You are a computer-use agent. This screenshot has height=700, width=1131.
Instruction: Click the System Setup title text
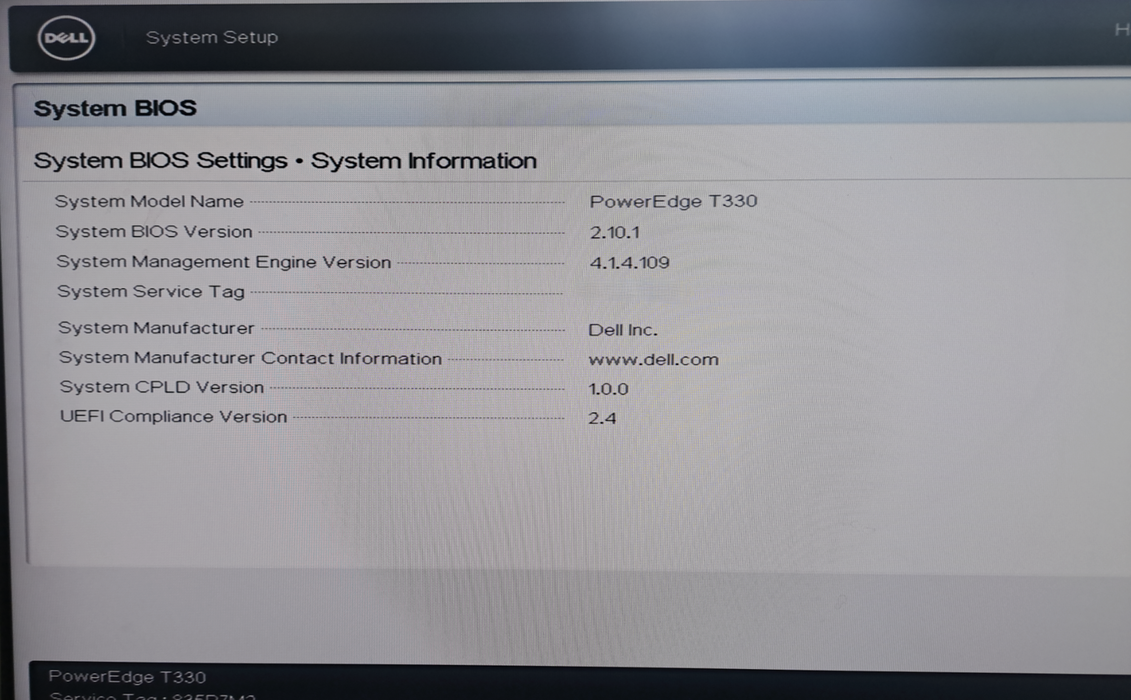(212, 37)
